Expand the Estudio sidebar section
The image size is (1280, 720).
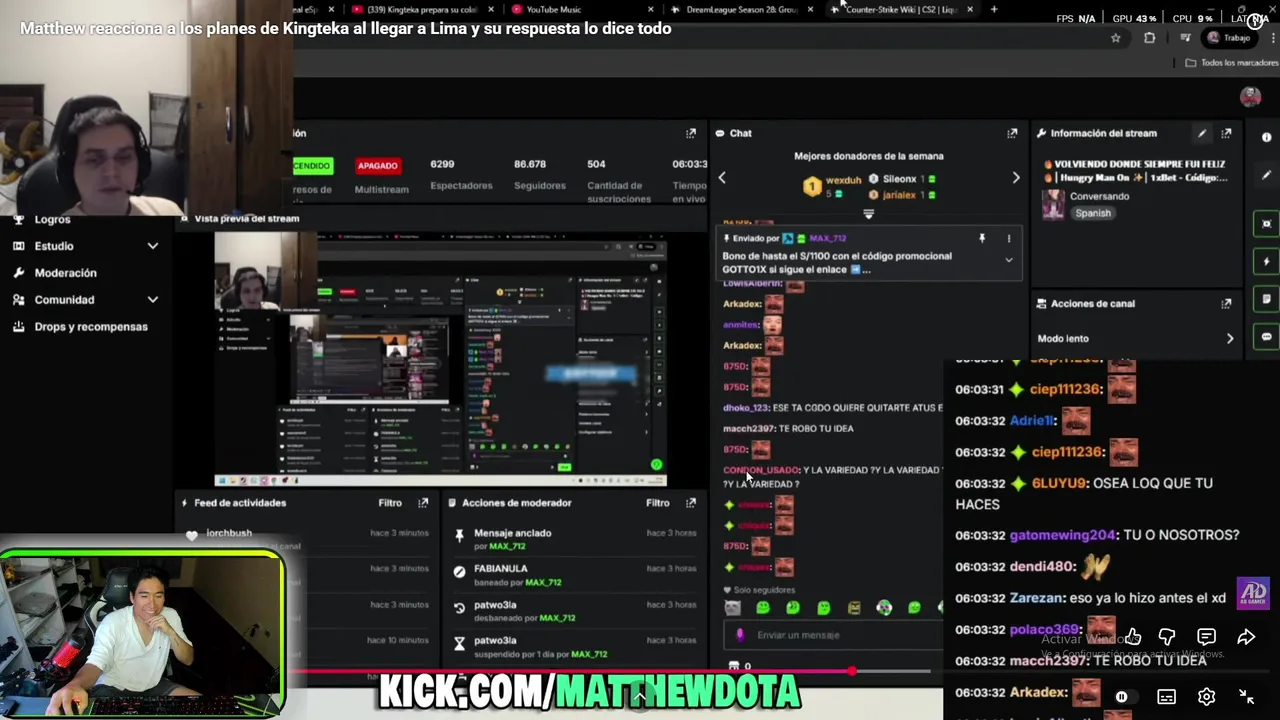point(86,246)
